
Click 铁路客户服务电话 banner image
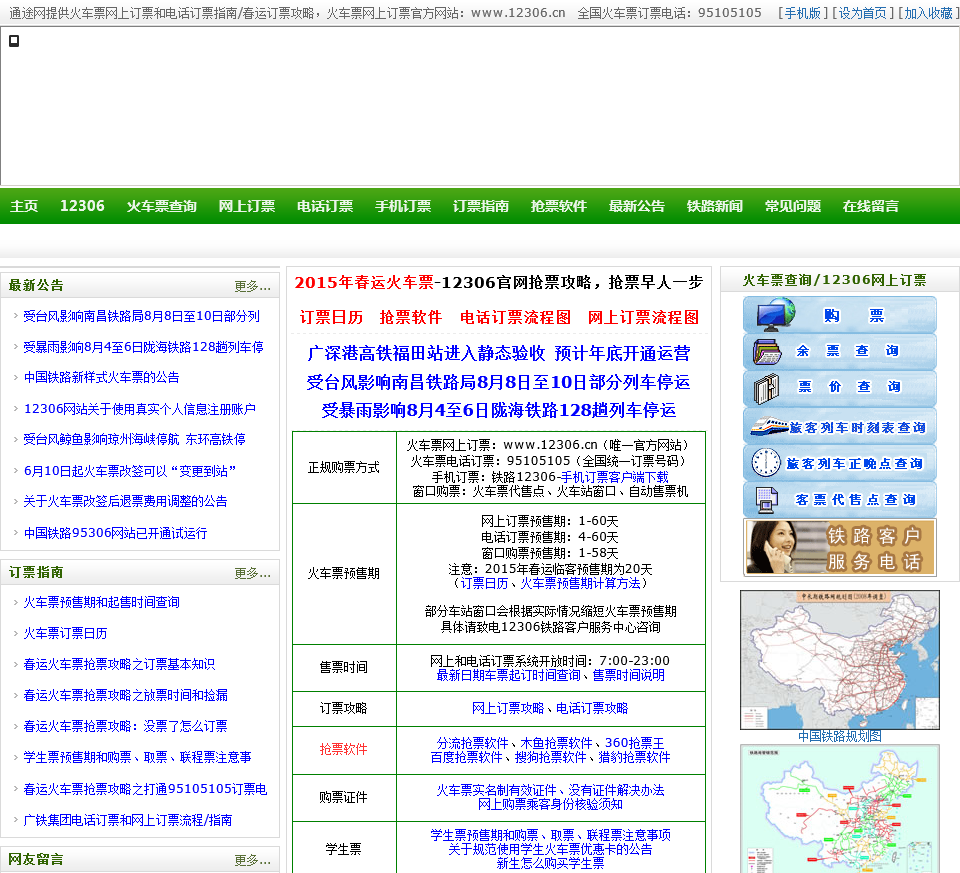click(x=839, y=547)
